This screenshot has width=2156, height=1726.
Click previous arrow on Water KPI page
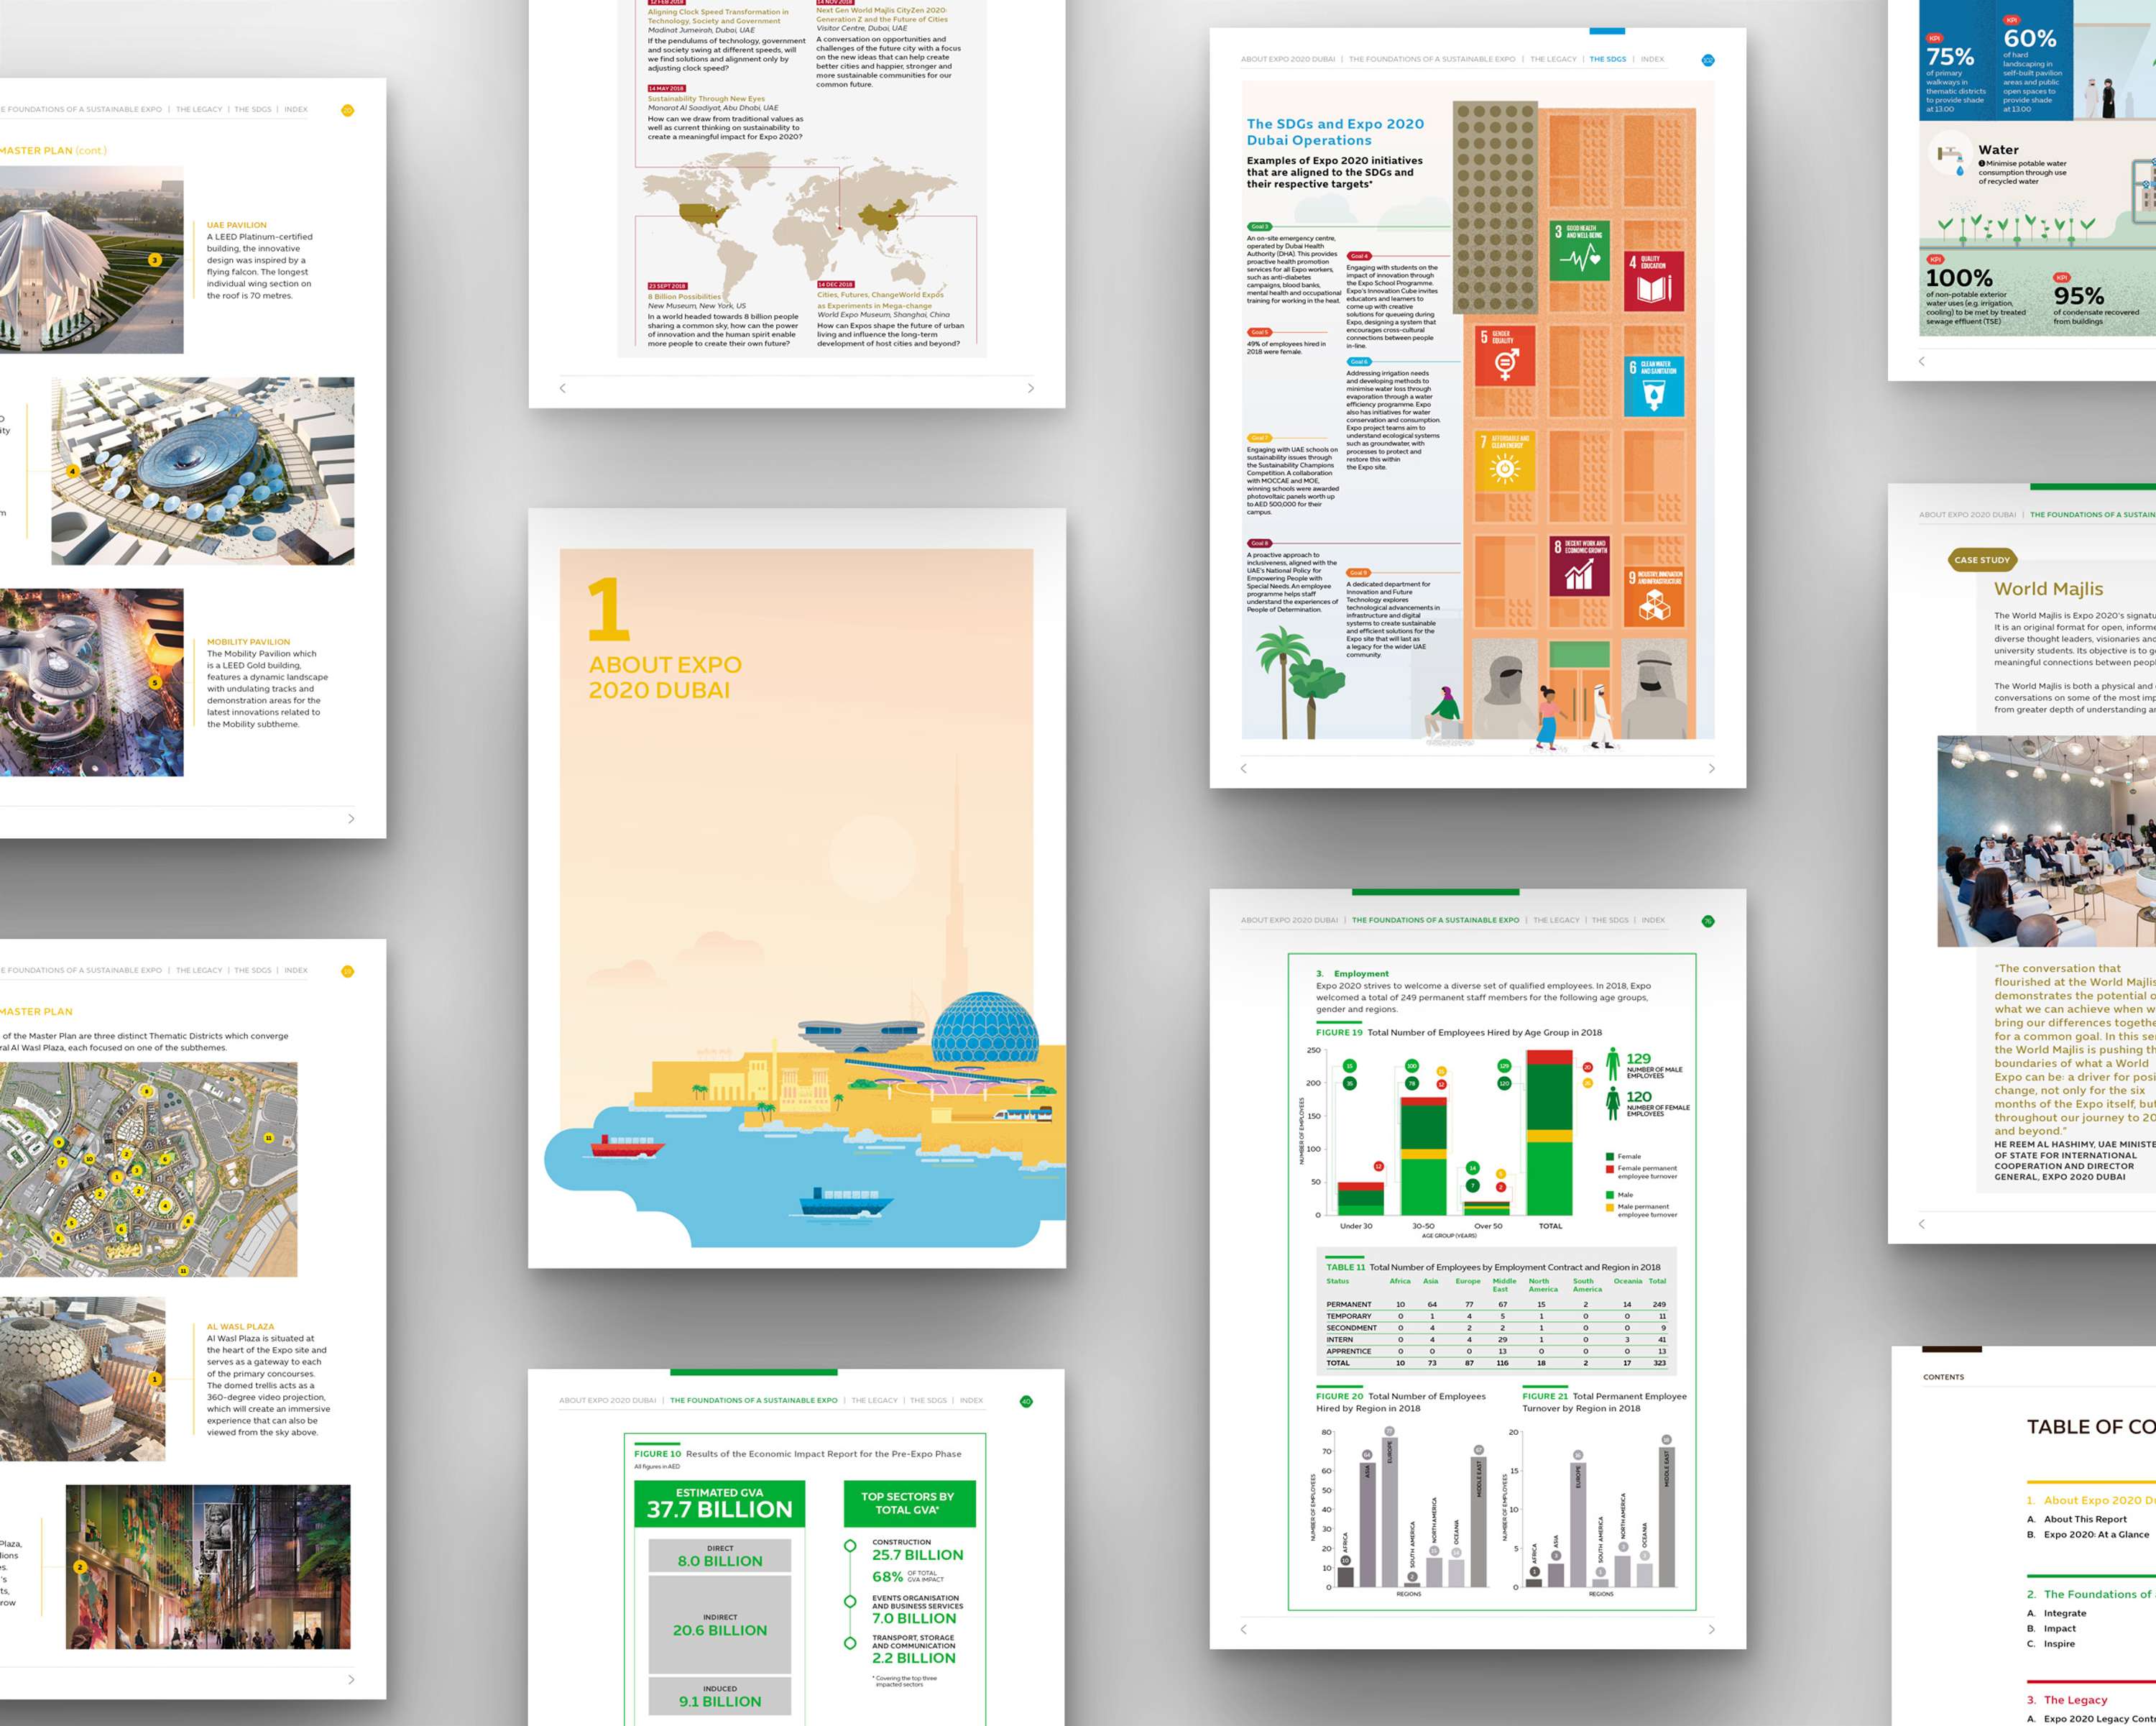tap(1922, 361)
